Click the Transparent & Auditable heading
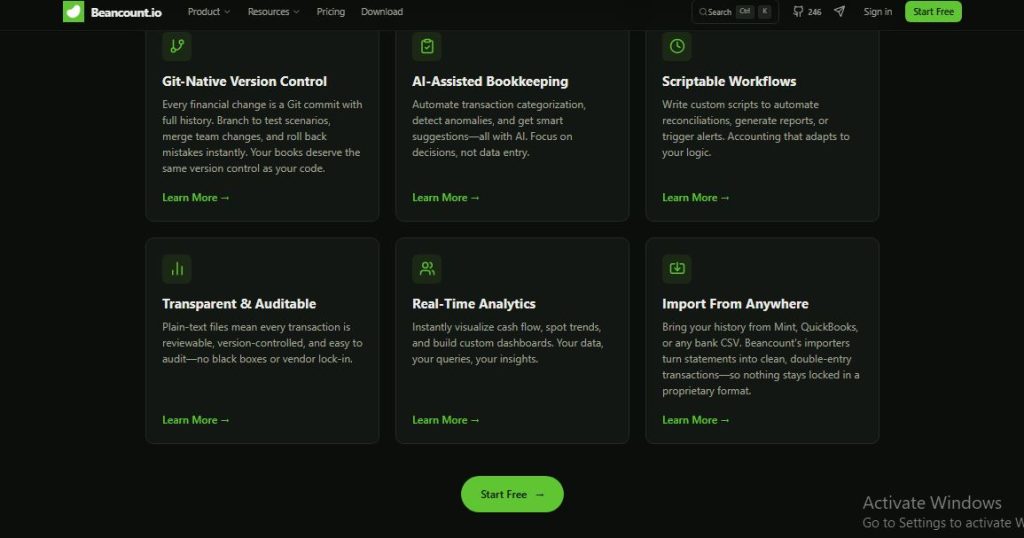1024x538 pixels. point(239,304)
